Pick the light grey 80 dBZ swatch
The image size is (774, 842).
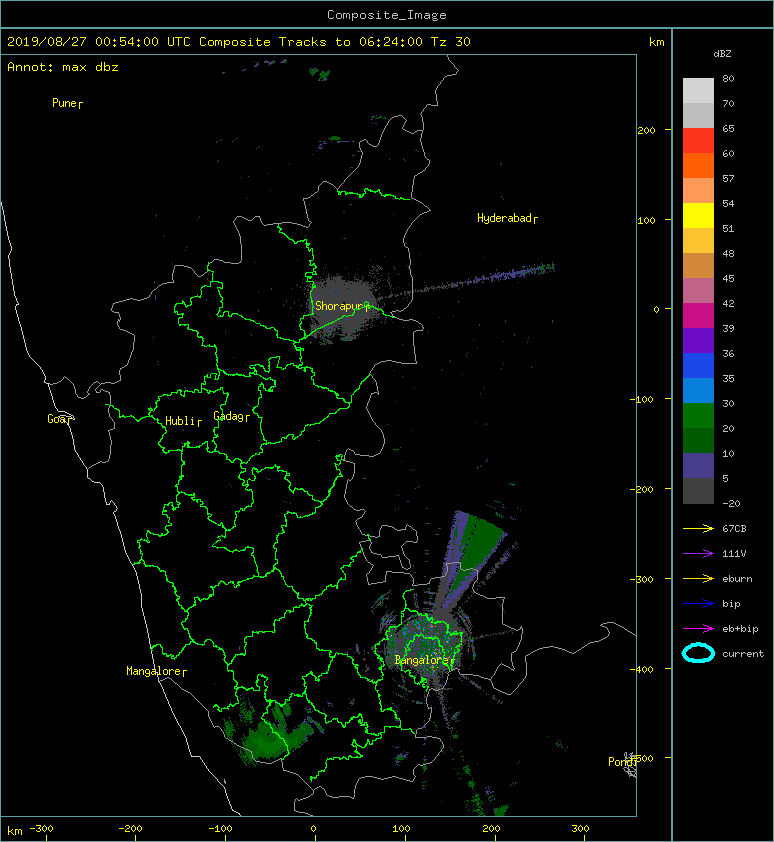[x=698, y=90]
